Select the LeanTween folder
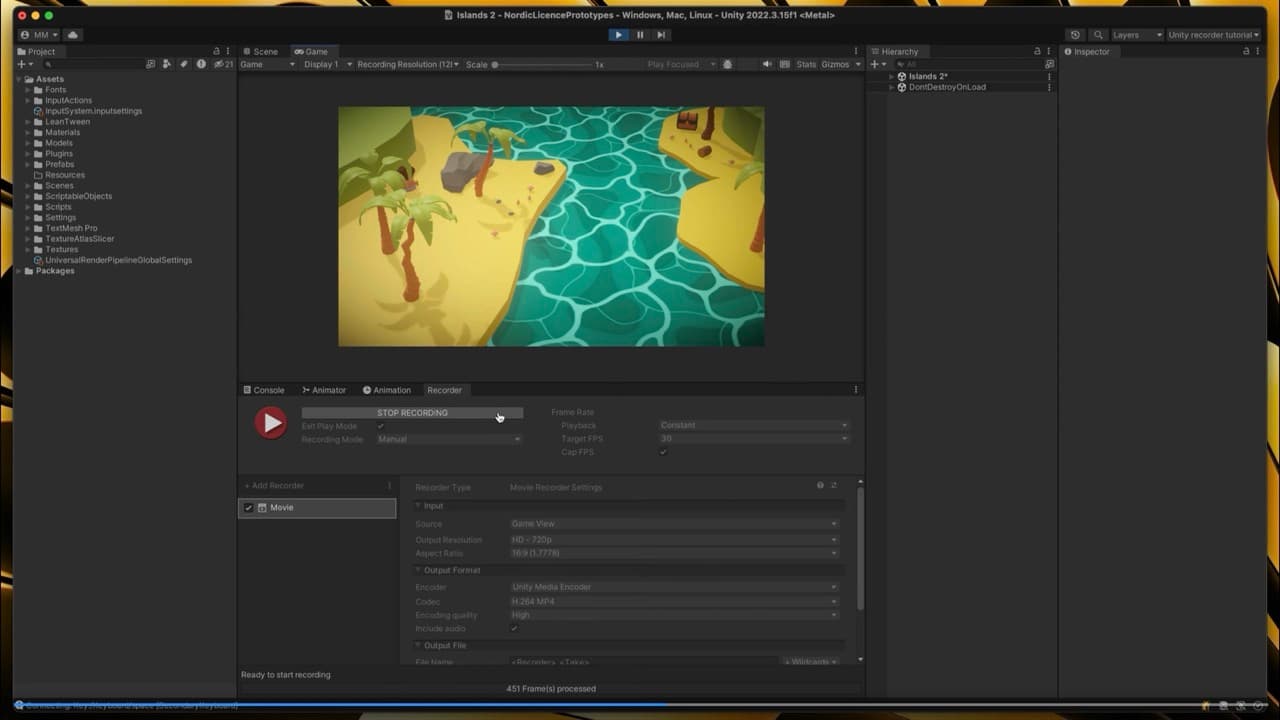Image resolution: width=1280 pixels, height=720 pixels. click(x=68, y=122)
